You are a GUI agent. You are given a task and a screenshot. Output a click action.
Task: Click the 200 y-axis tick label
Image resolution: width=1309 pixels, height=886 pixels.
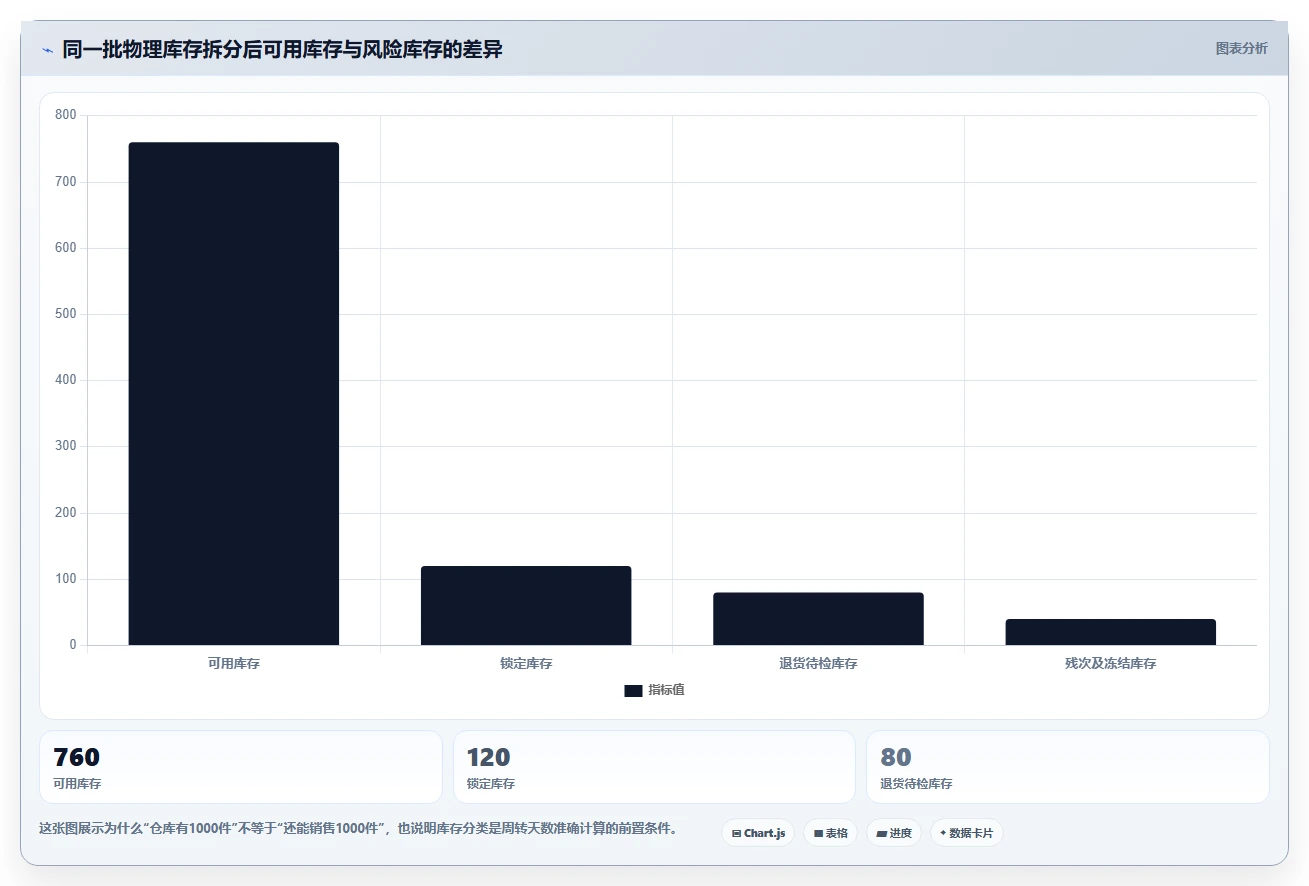pos(66,513)
